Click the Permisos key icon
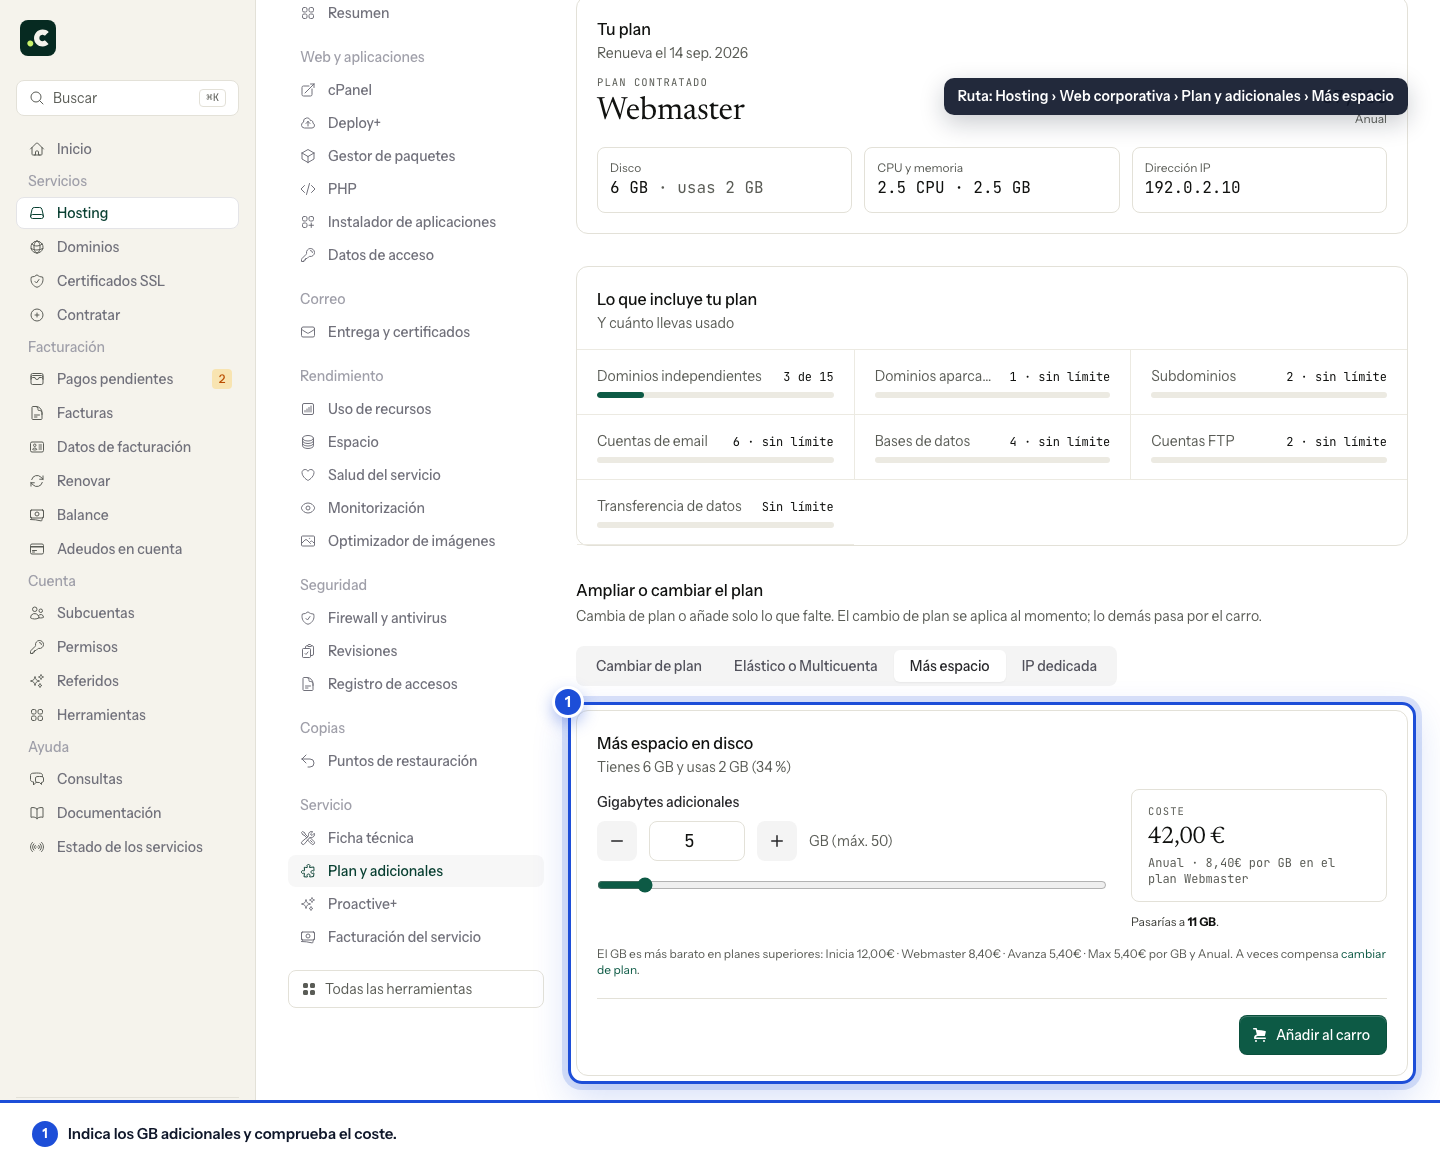 (x=37, y=647)
